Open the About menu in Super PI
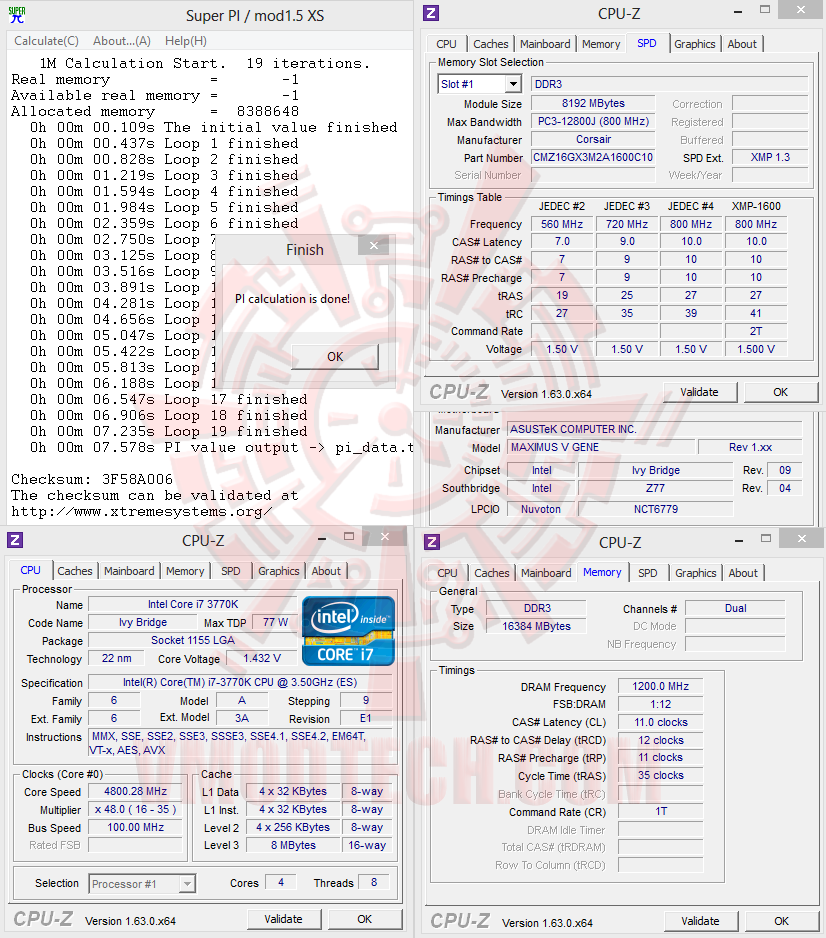The width and height of the screenshot is (826, 938). click(x=121, y=41)
